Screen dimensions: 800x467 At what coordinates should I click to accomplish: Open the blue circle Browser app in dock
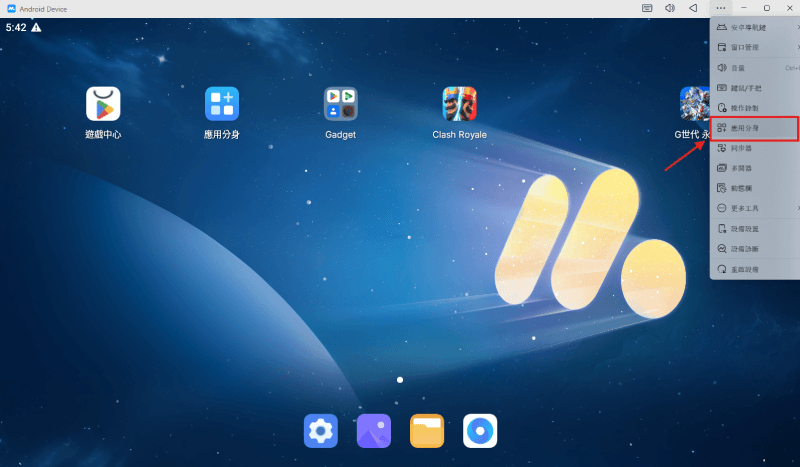480,431
